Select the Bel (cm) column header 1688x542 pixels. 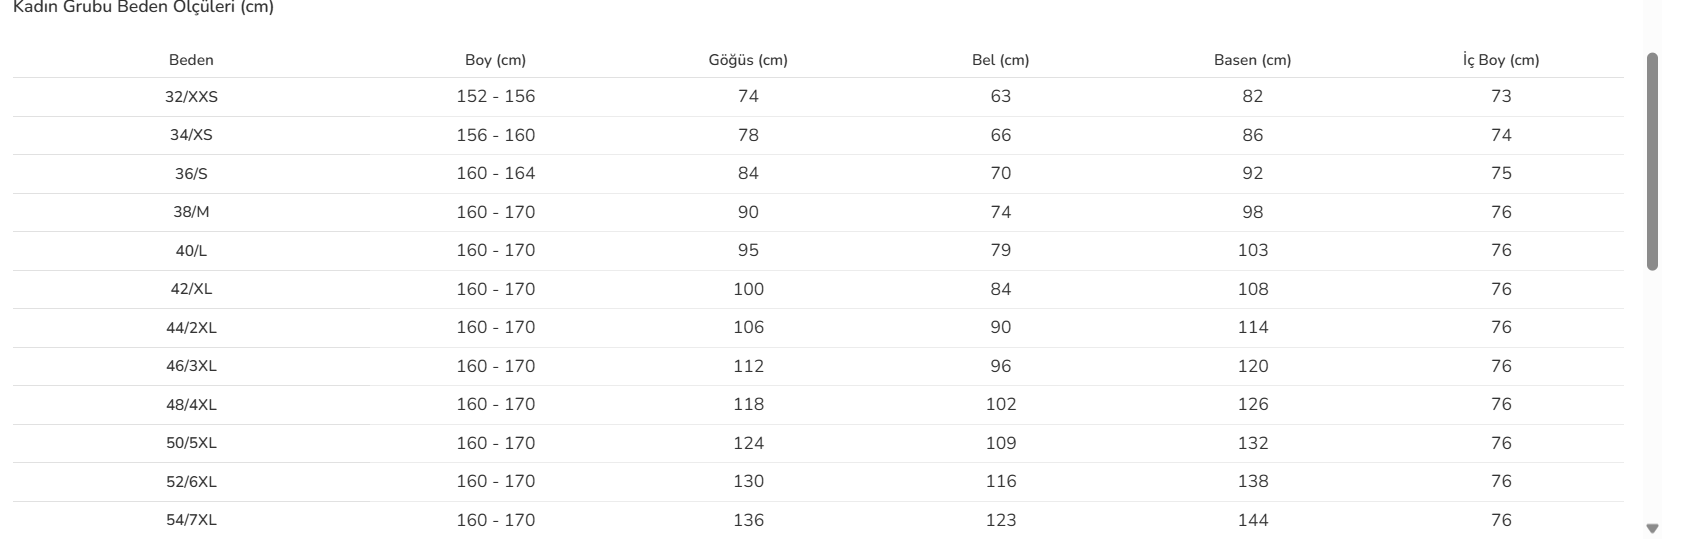[1000, 60]
